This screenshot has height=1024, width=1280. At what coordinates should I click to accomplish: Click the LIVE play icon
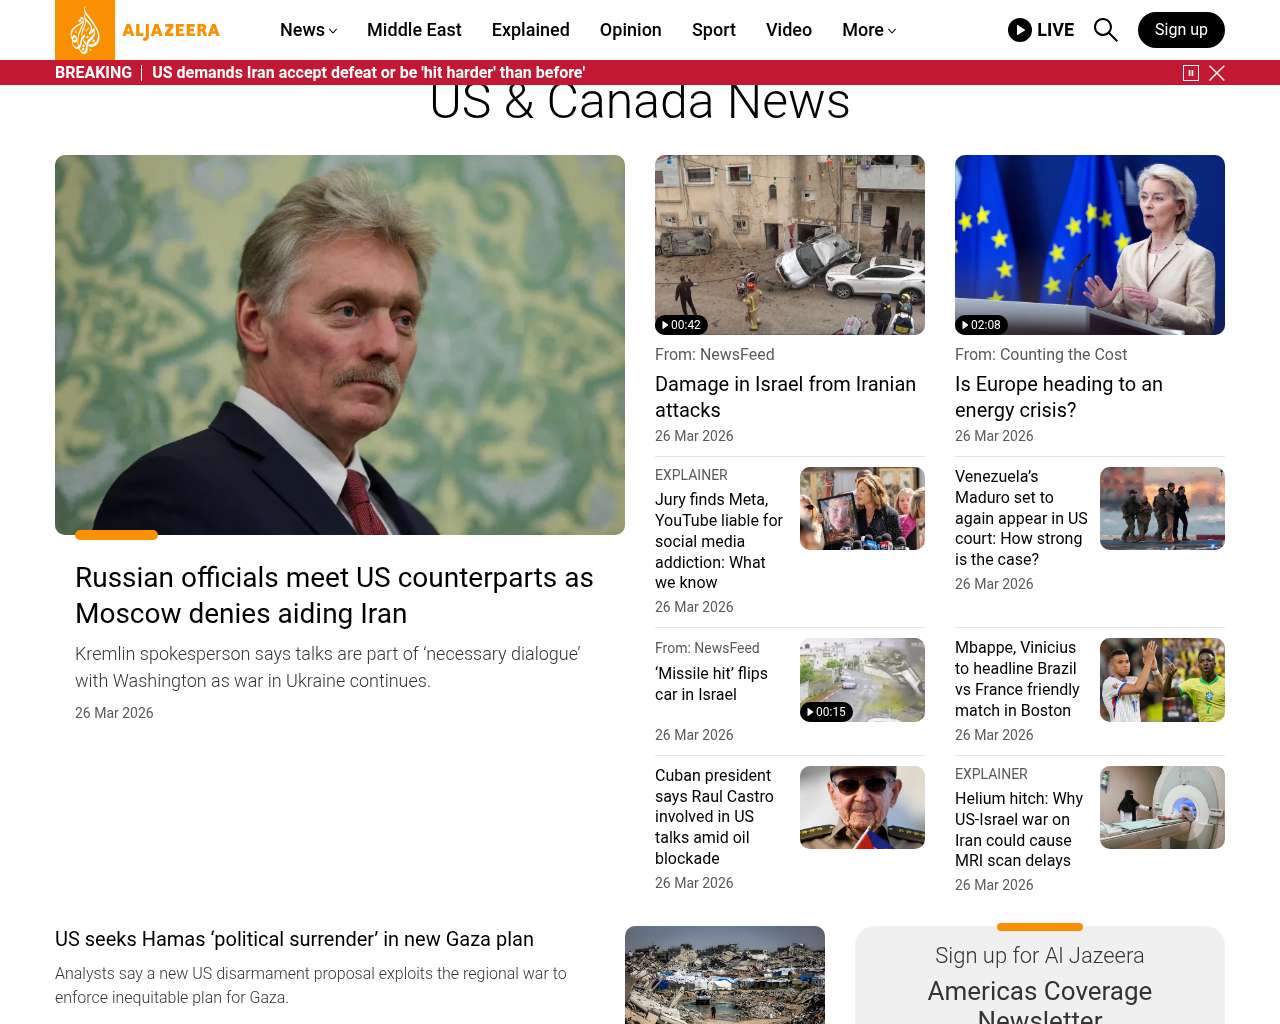point(1020,30)
